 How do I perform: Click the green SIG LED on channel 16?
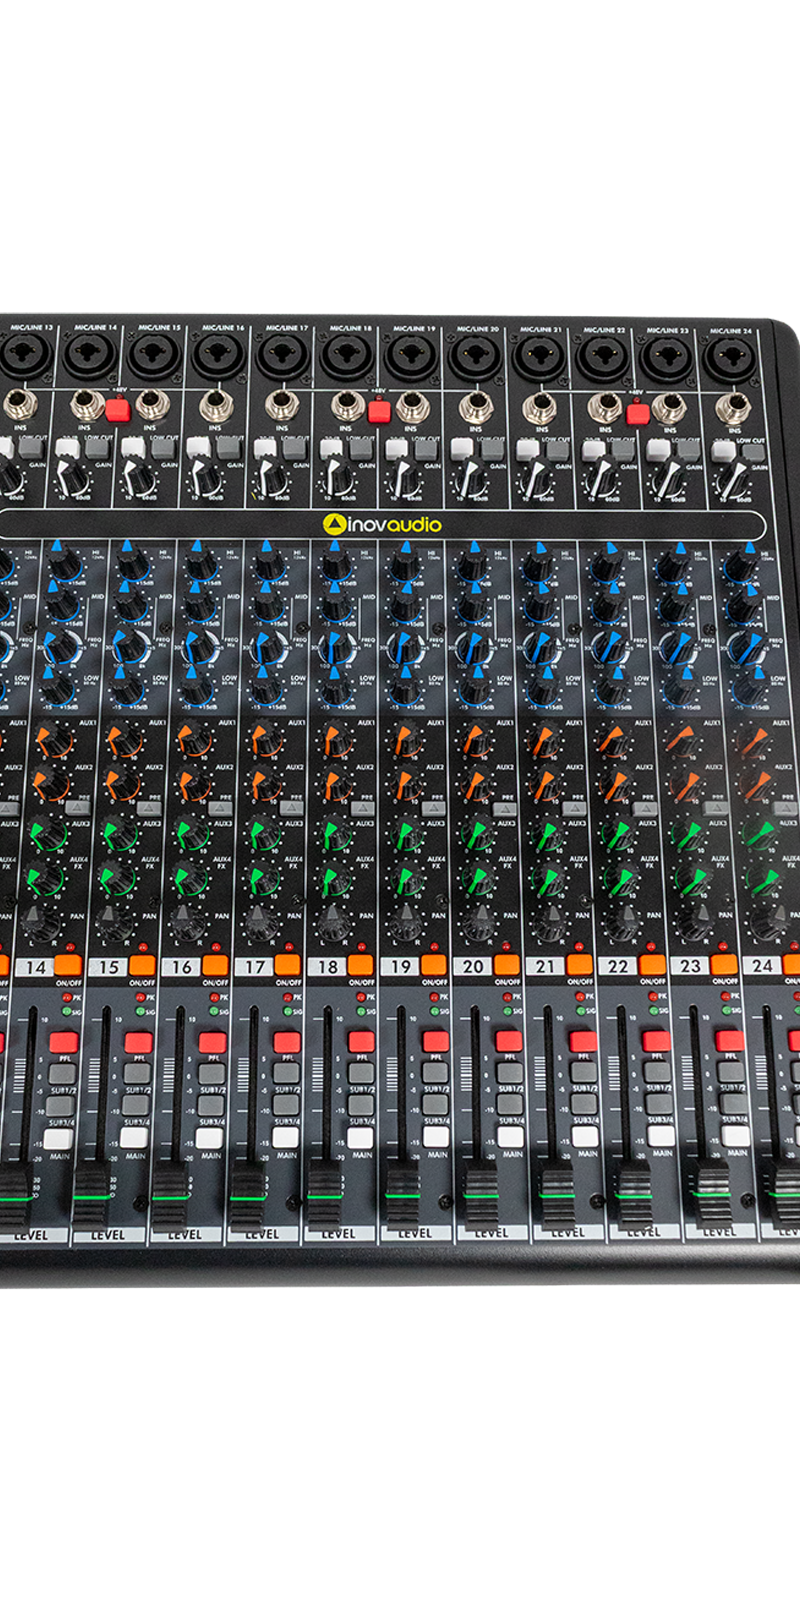pos(212,1012)
